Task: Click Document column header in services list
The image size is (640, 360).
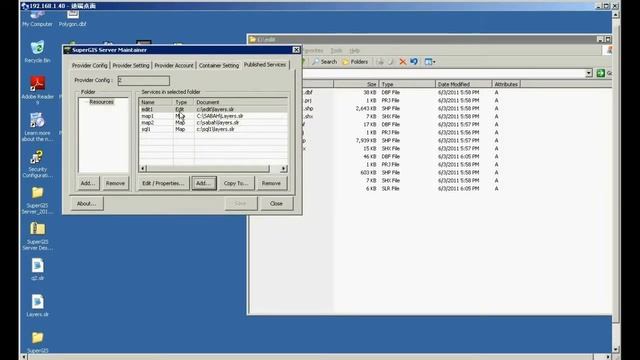Action: coord(241,102)
